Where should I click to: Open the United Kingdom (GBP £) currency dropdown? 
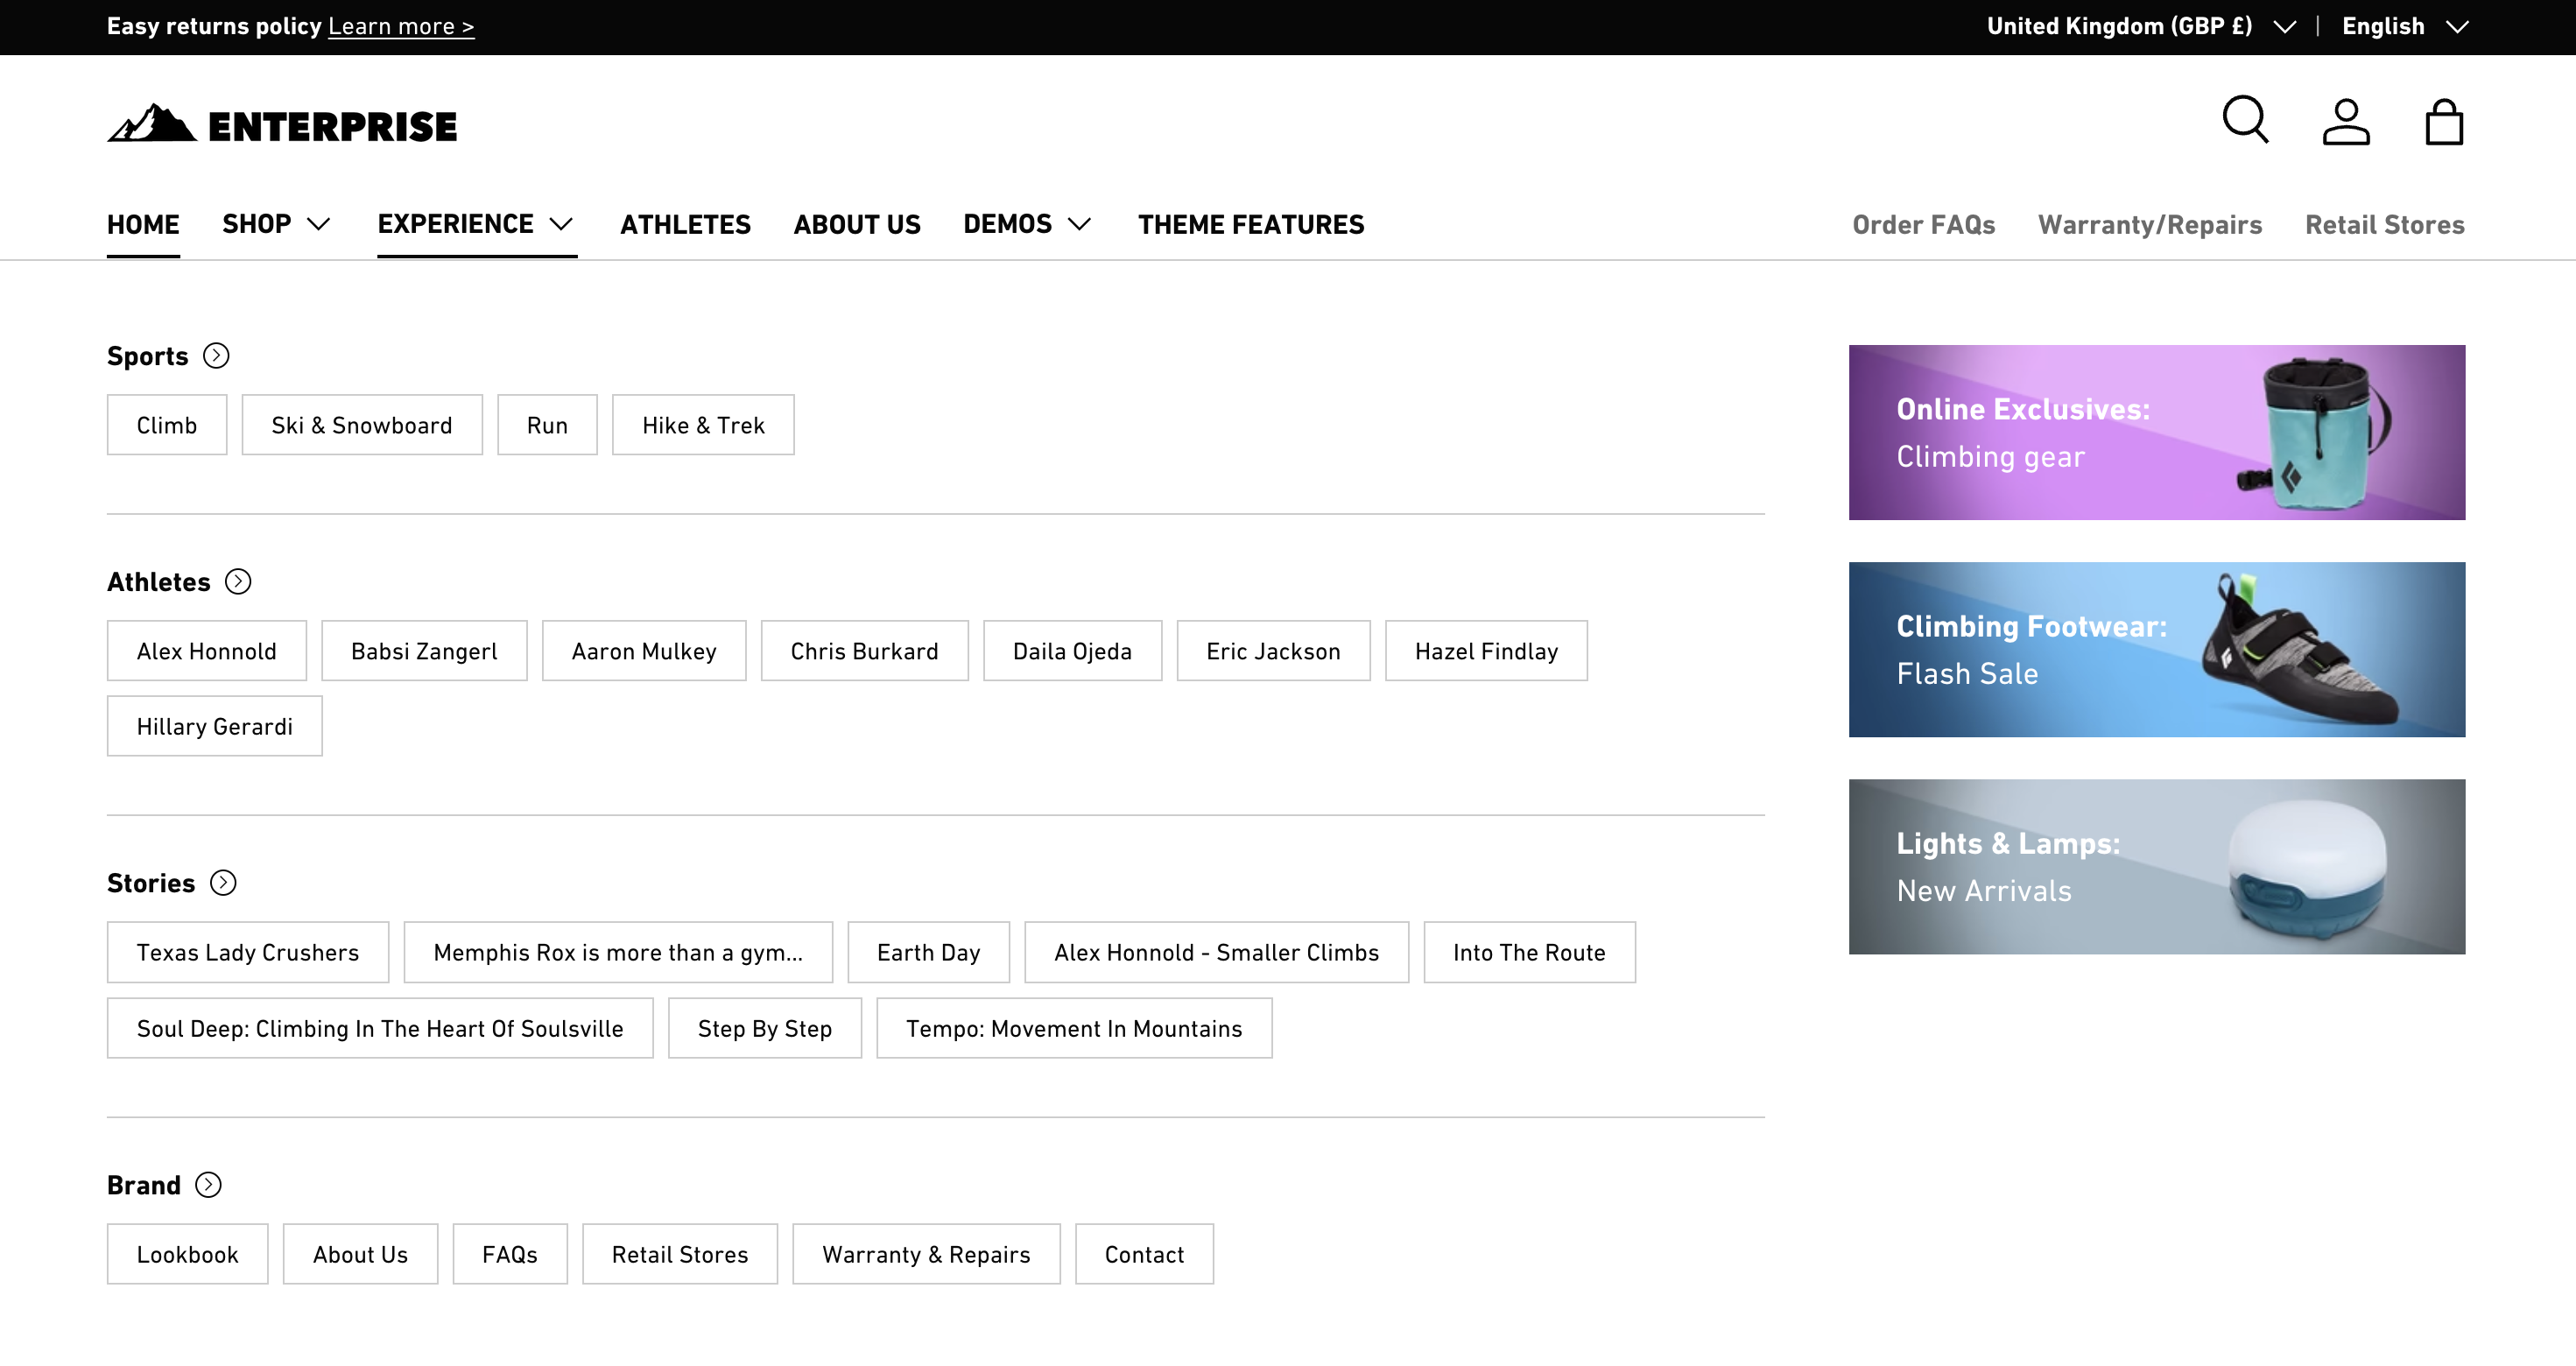coord(2141,26)
